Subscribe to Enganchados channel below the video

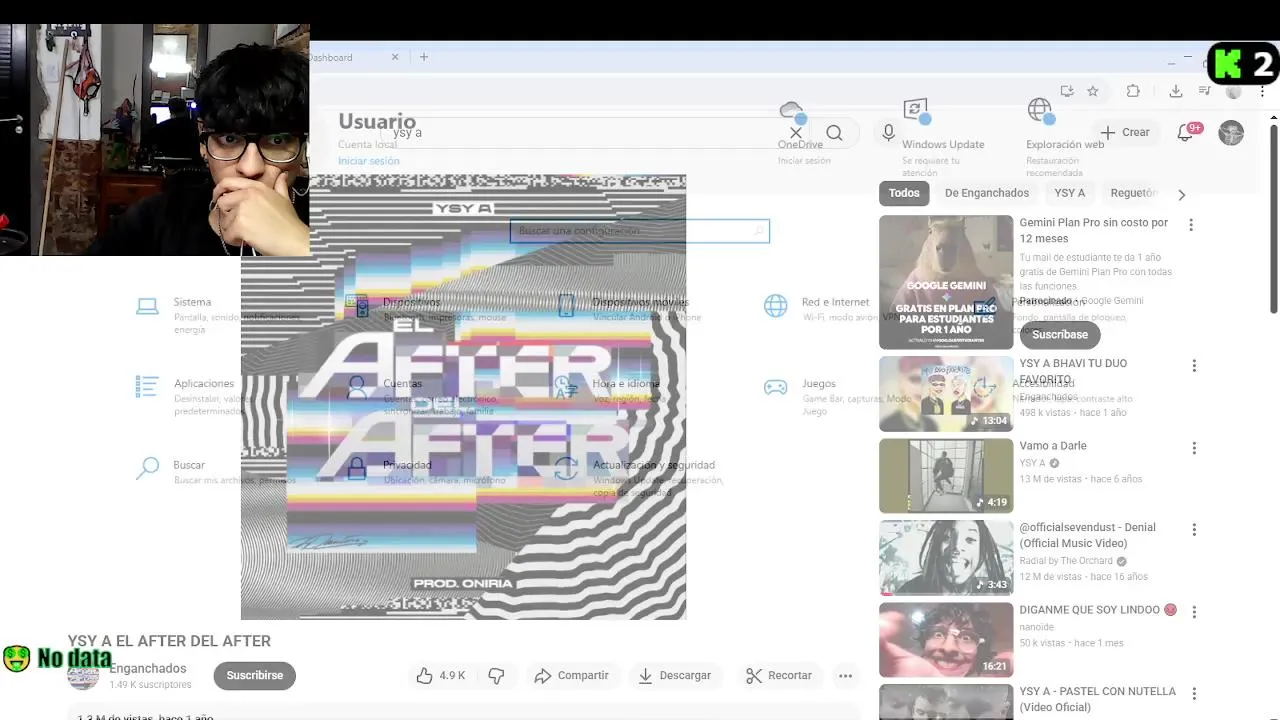click(254, 676)
